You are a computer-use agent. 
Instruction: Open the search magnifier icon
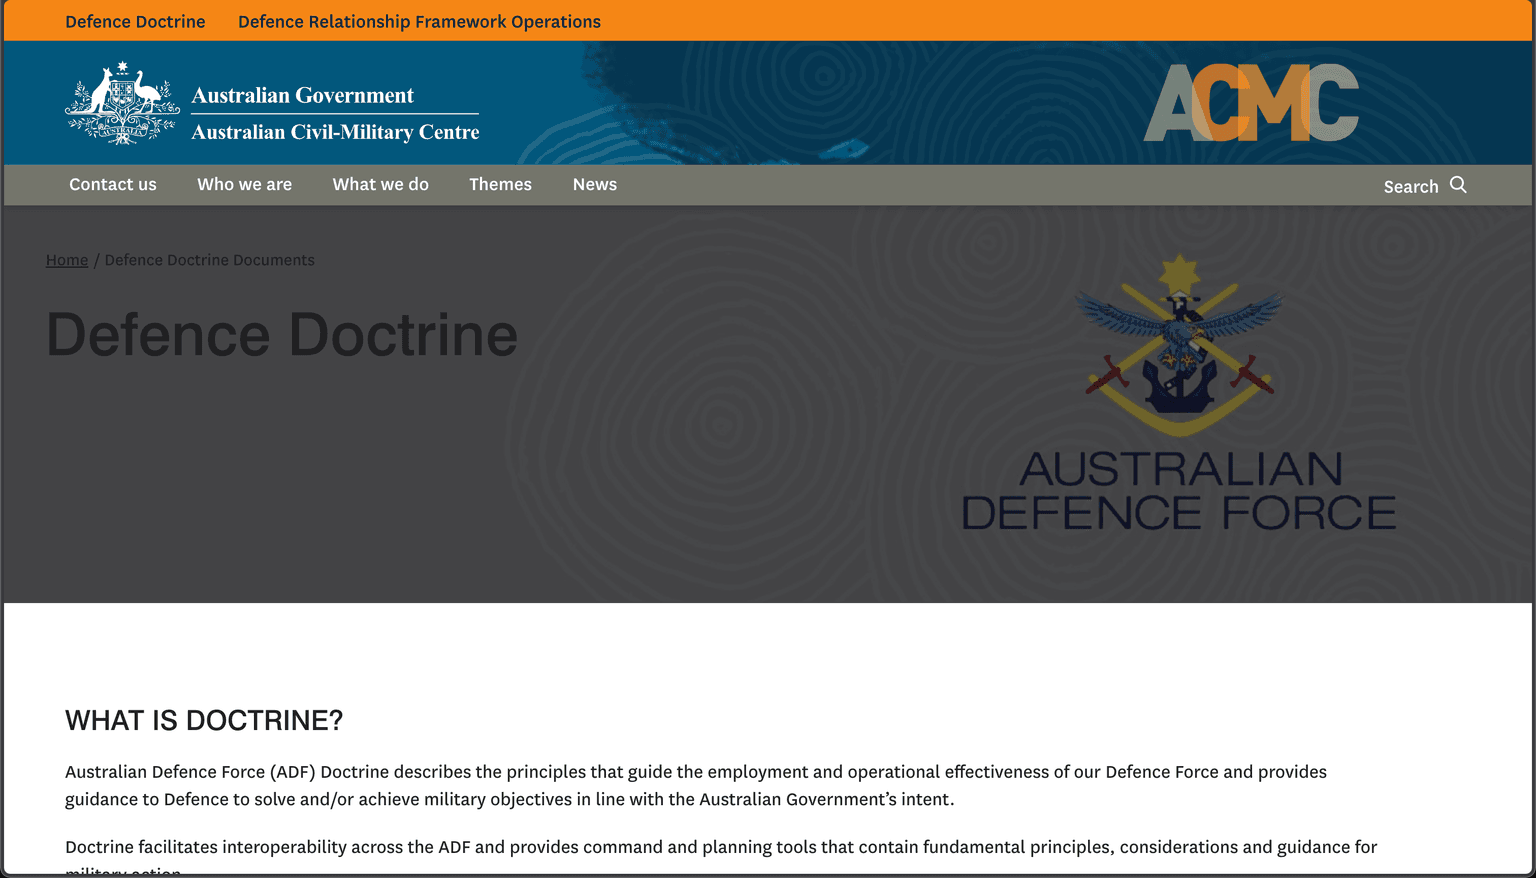tap(1459, 185)
